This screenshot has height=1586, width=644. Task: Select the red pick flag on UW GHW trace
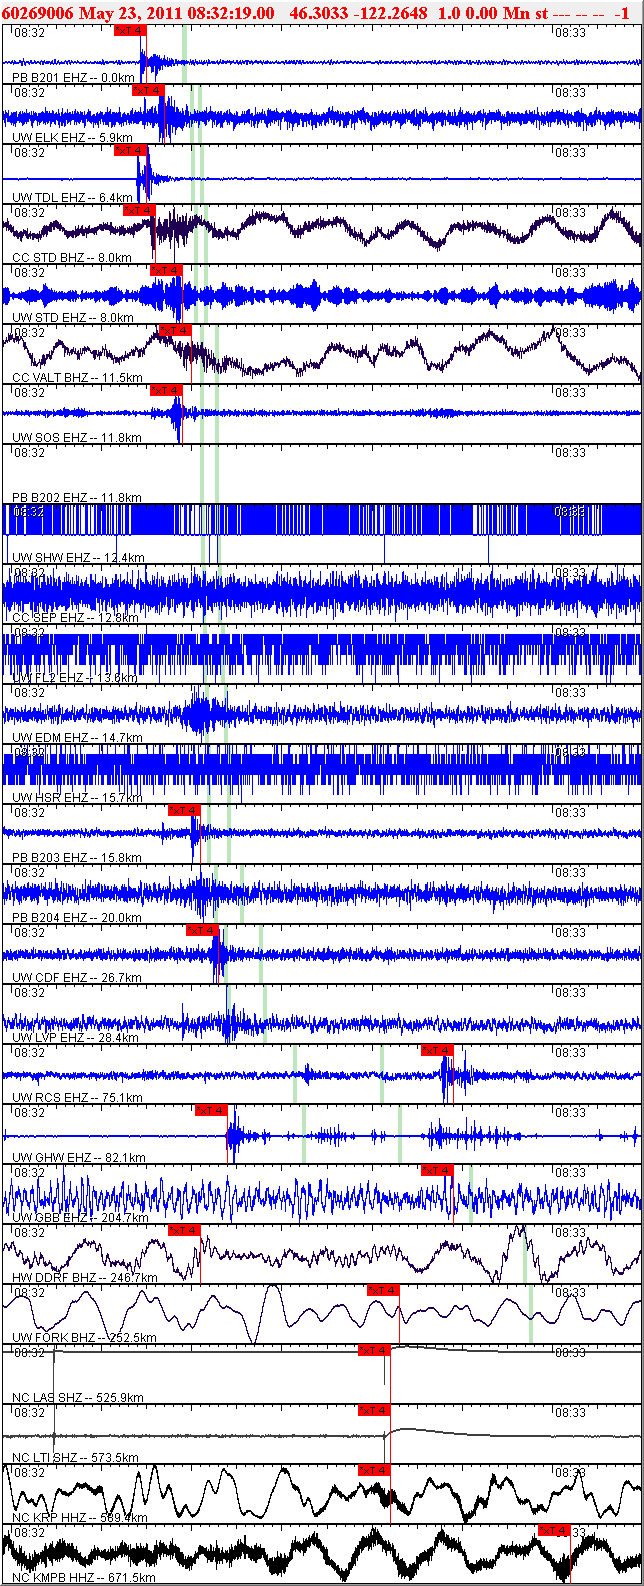(211, 1110)
